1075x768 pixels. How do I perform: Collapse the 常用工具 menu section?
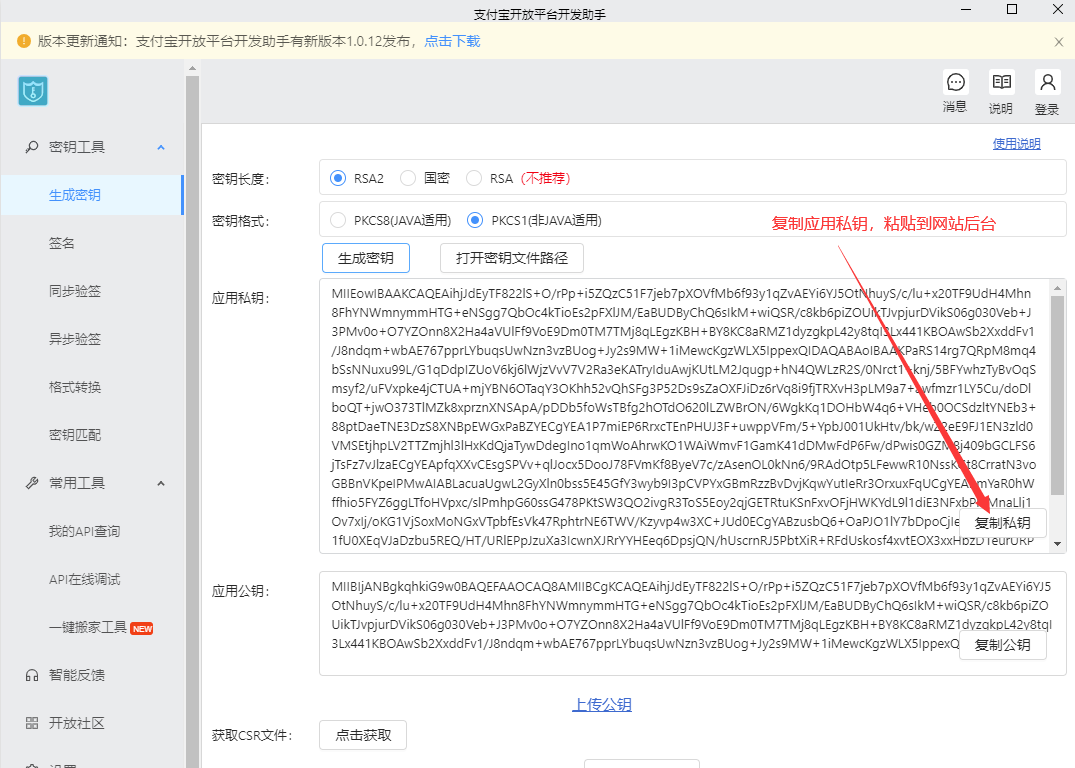point(161,483)
